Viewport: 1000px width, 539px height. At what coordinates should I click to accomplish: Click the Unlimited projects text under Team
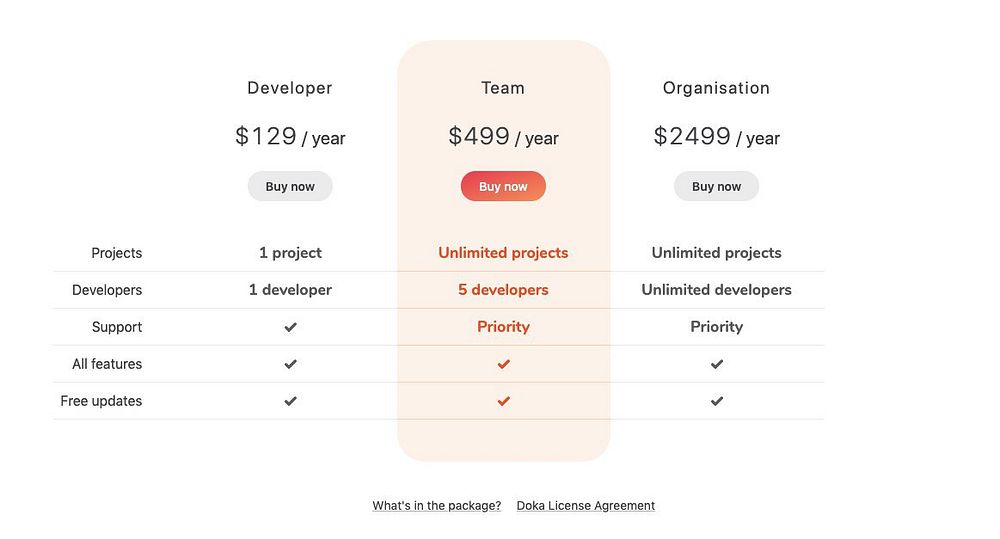pyautogui.click(x=503, y=253)
